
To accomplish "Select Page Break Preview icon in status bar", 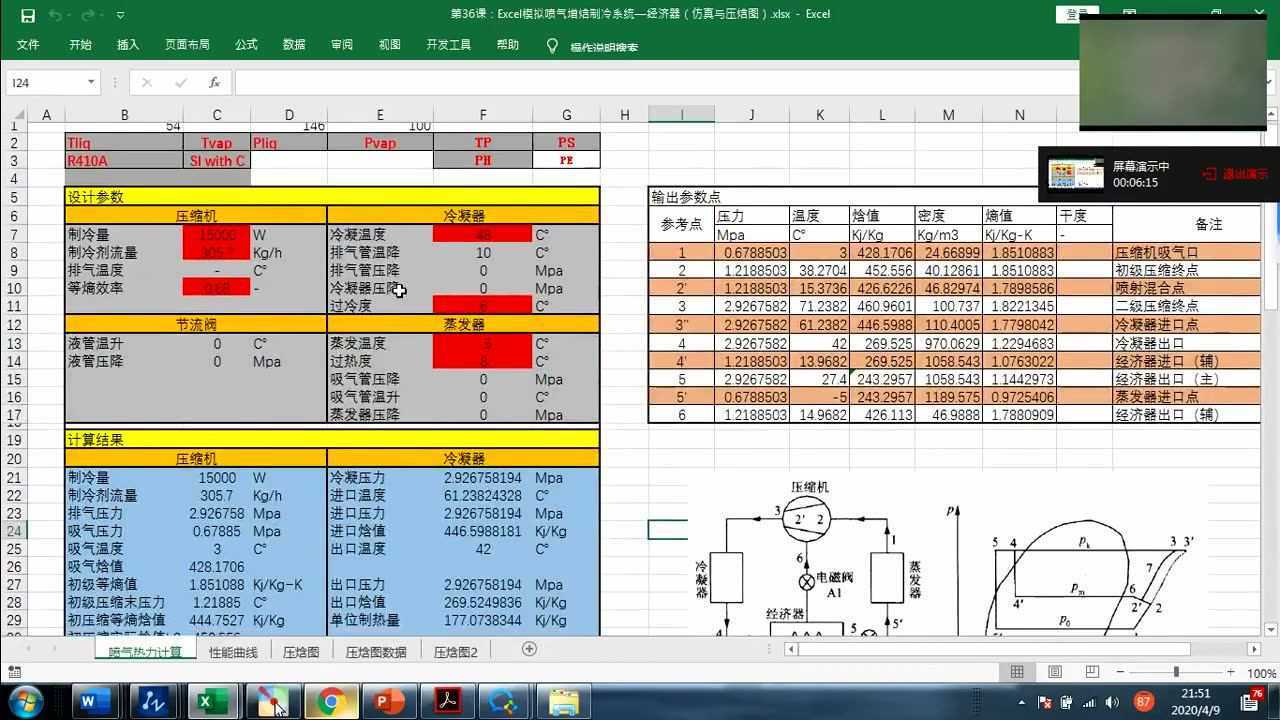I will [1092, 671].
